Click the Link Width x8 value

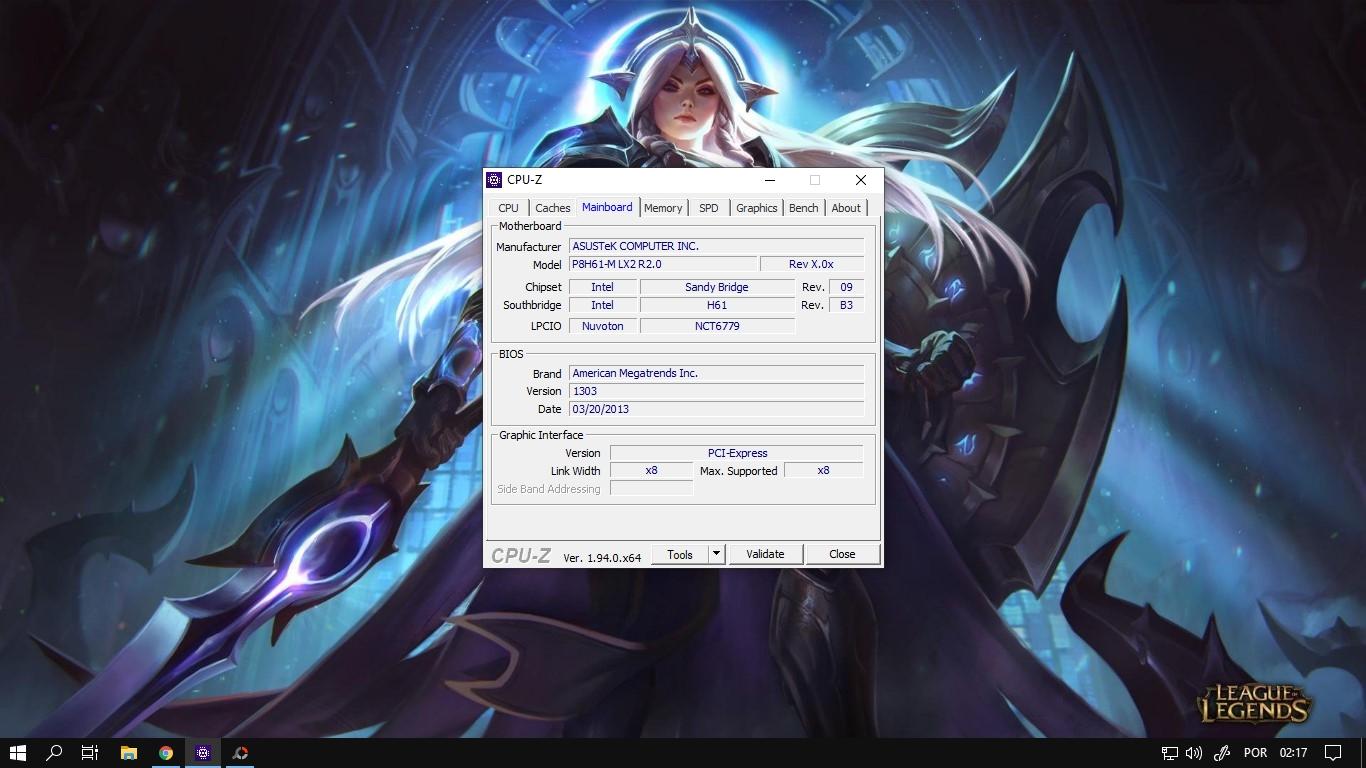651,470
